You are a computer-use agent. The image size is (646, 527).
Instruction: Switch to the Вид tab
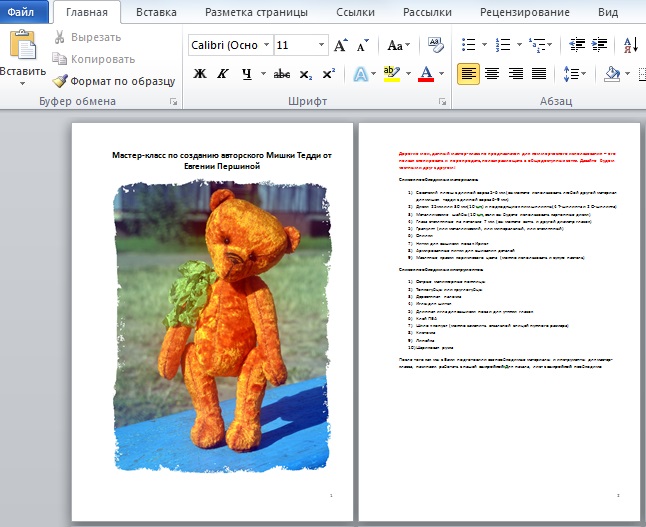coord(608,12)
